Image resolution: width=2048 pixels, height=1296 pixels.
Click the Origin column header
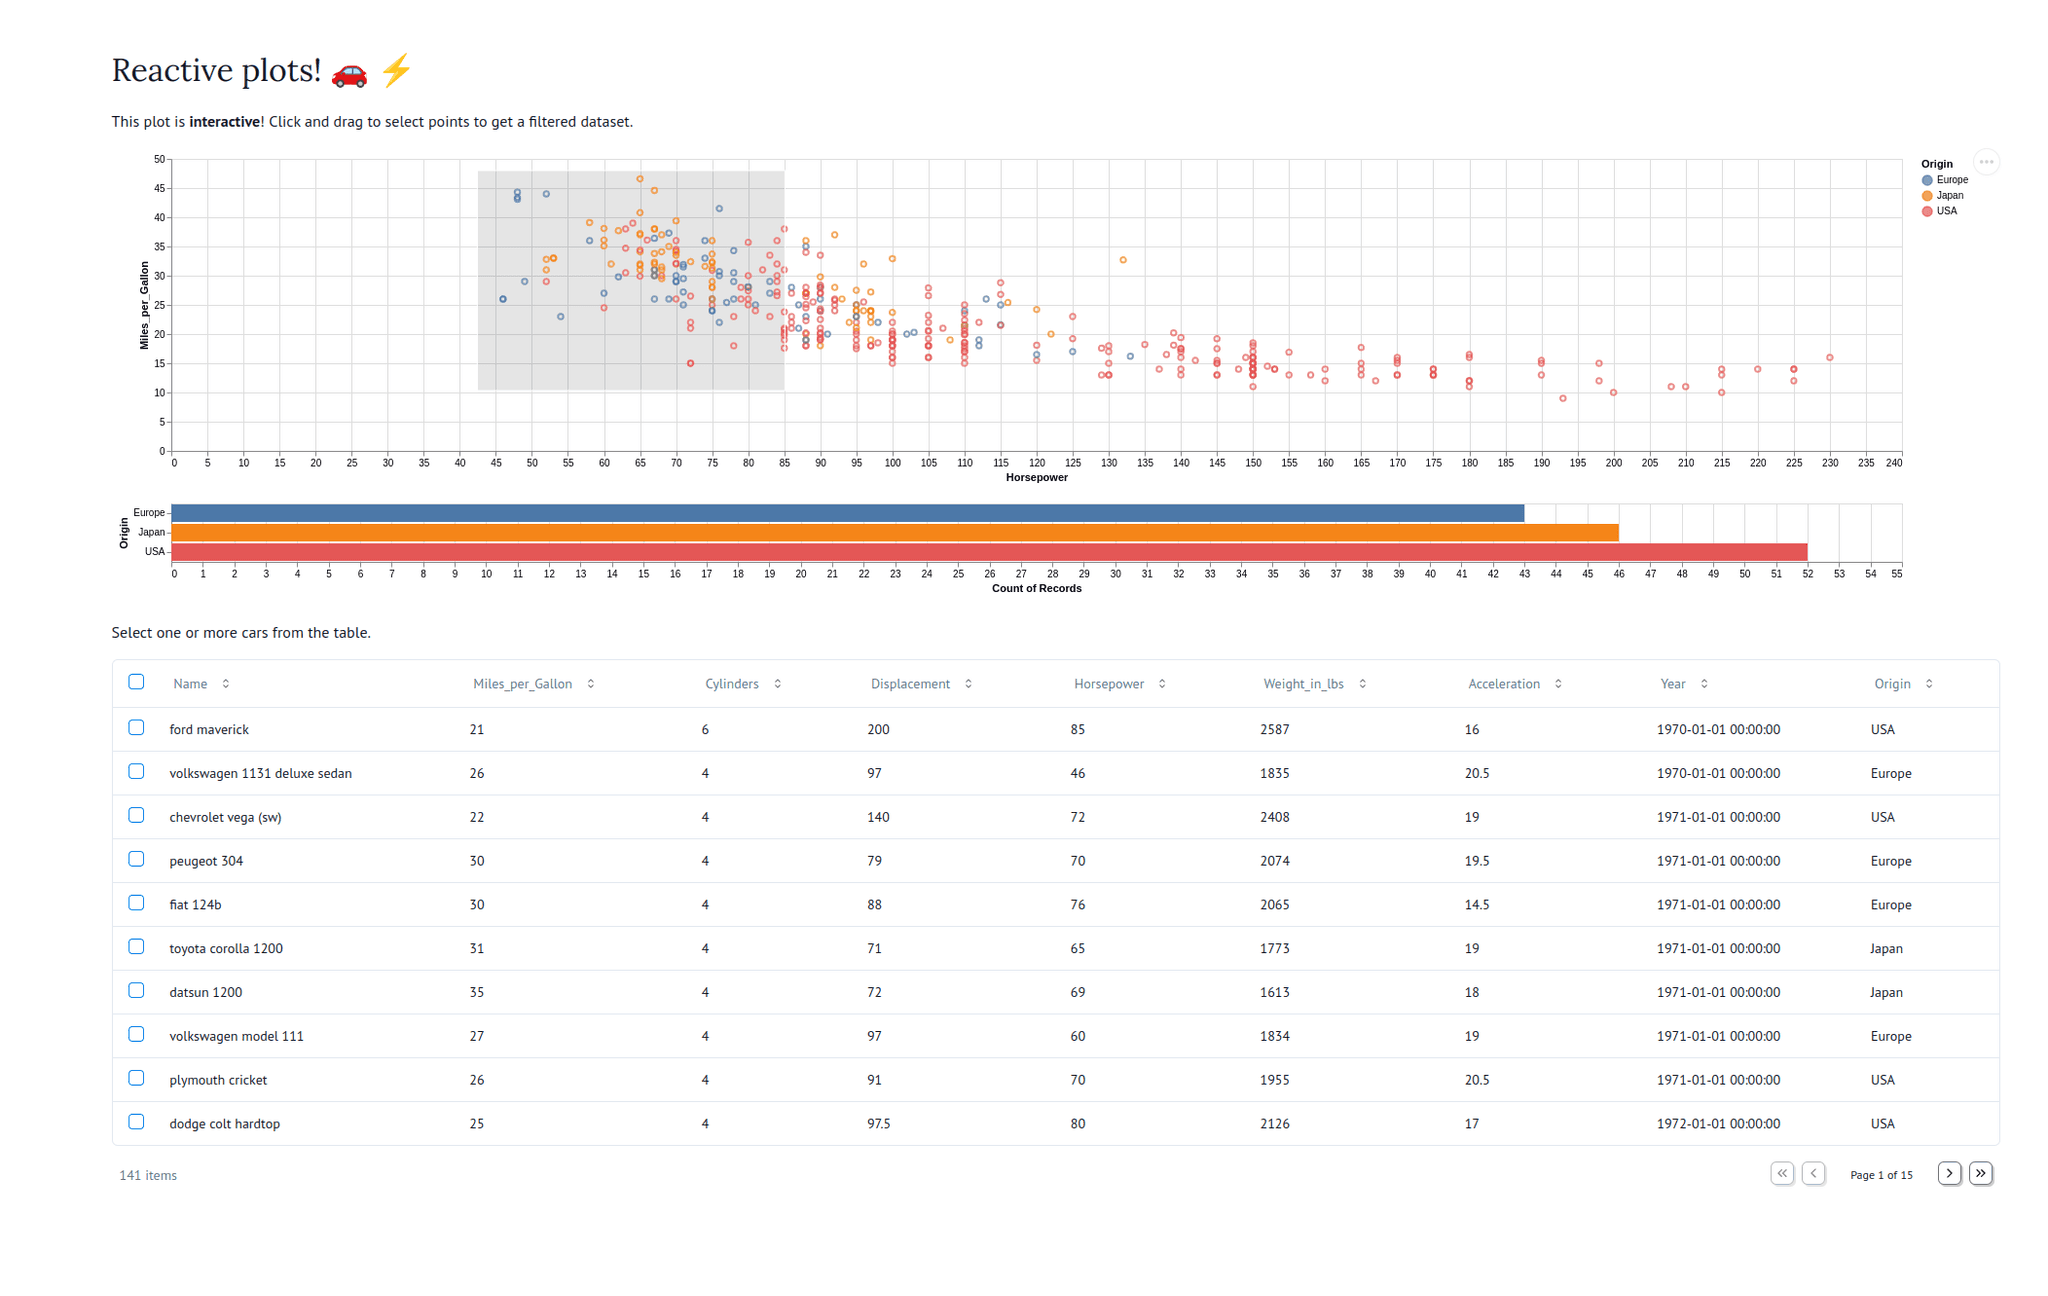pyautogui.click(x=1892, y=684)
